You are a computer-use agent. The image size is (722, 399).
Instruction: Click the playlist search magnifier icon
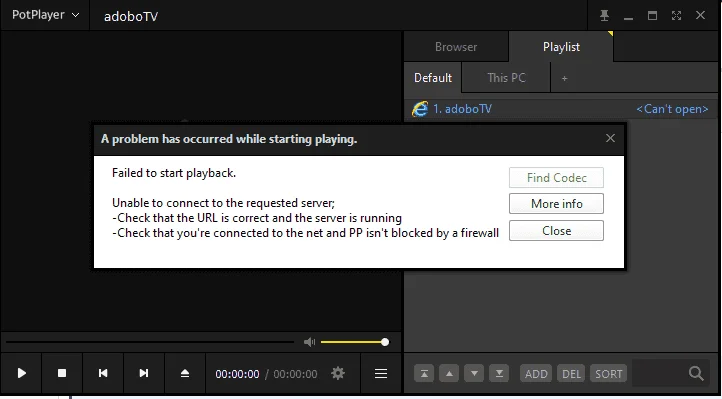click(x=696, y=373)
